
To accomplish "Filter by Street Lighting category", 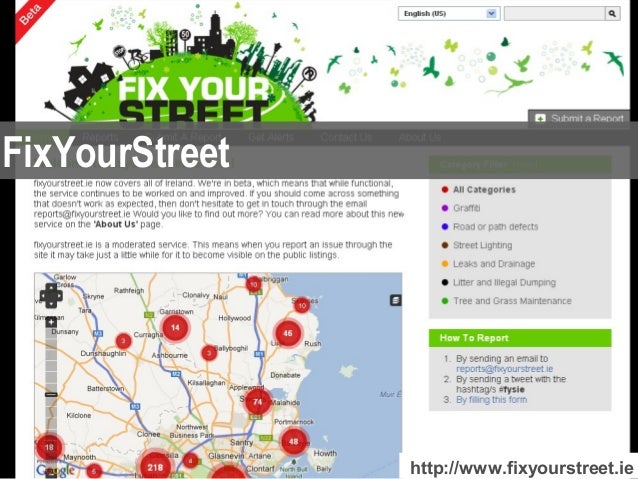I will click(x=483, y=245).
